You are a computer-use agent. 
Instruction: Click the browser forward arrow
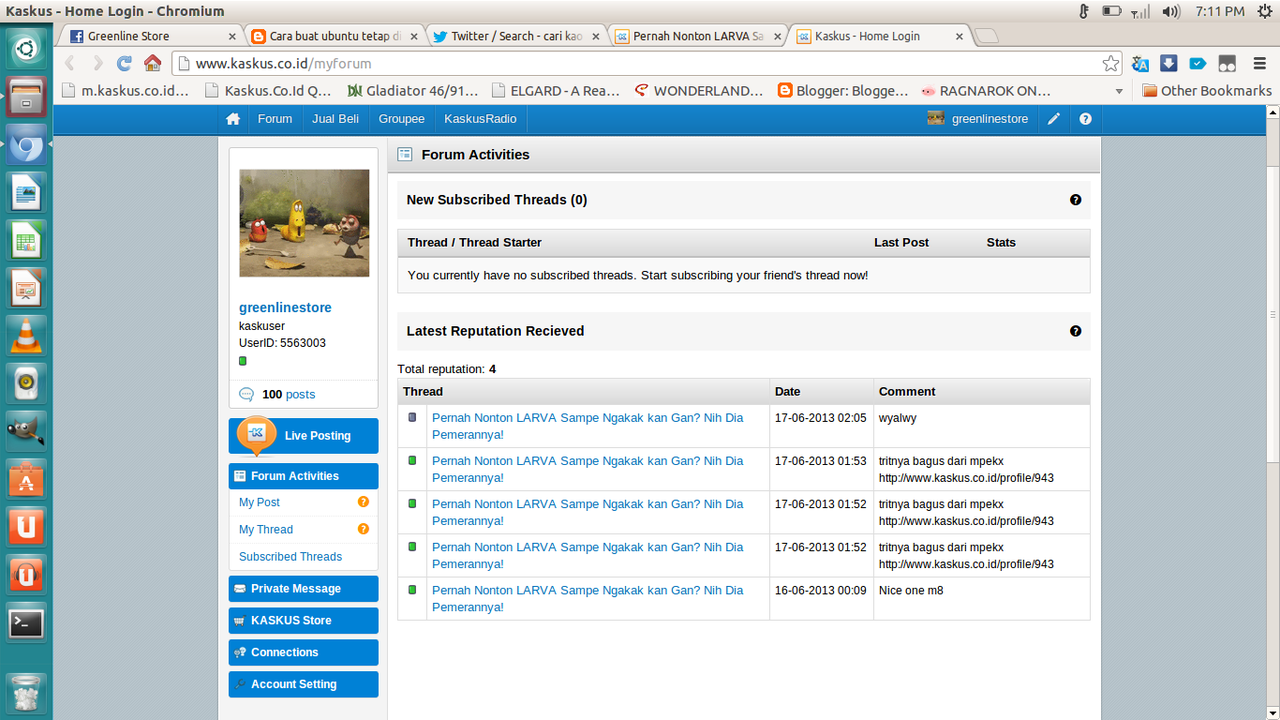[97, 63]
